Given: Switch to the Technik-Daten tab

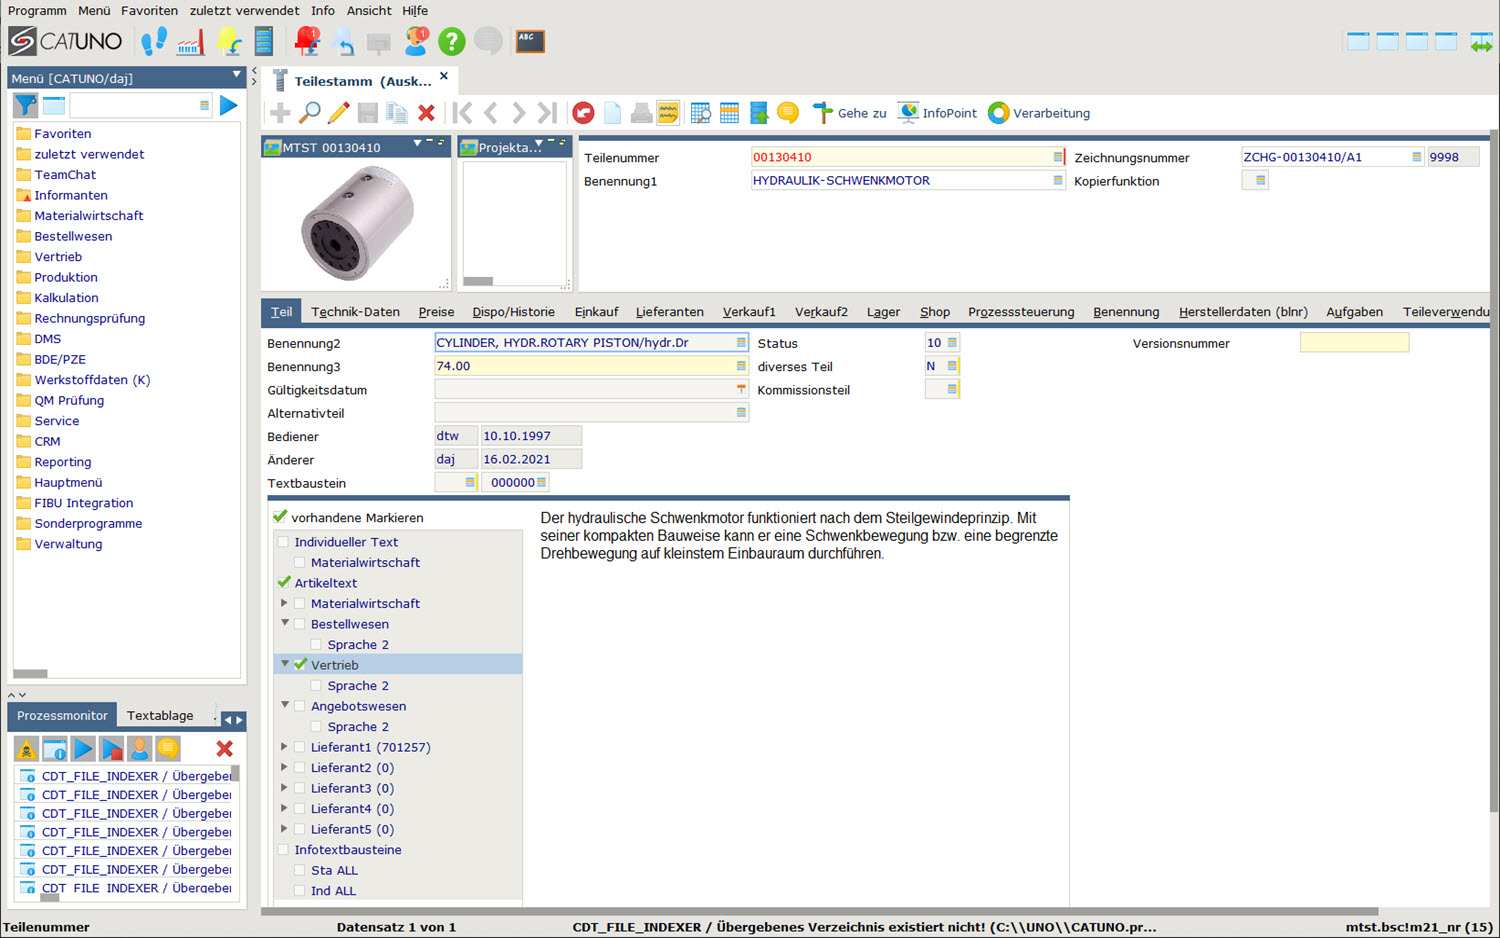Looking at the screenshot, I should point(355,312).
